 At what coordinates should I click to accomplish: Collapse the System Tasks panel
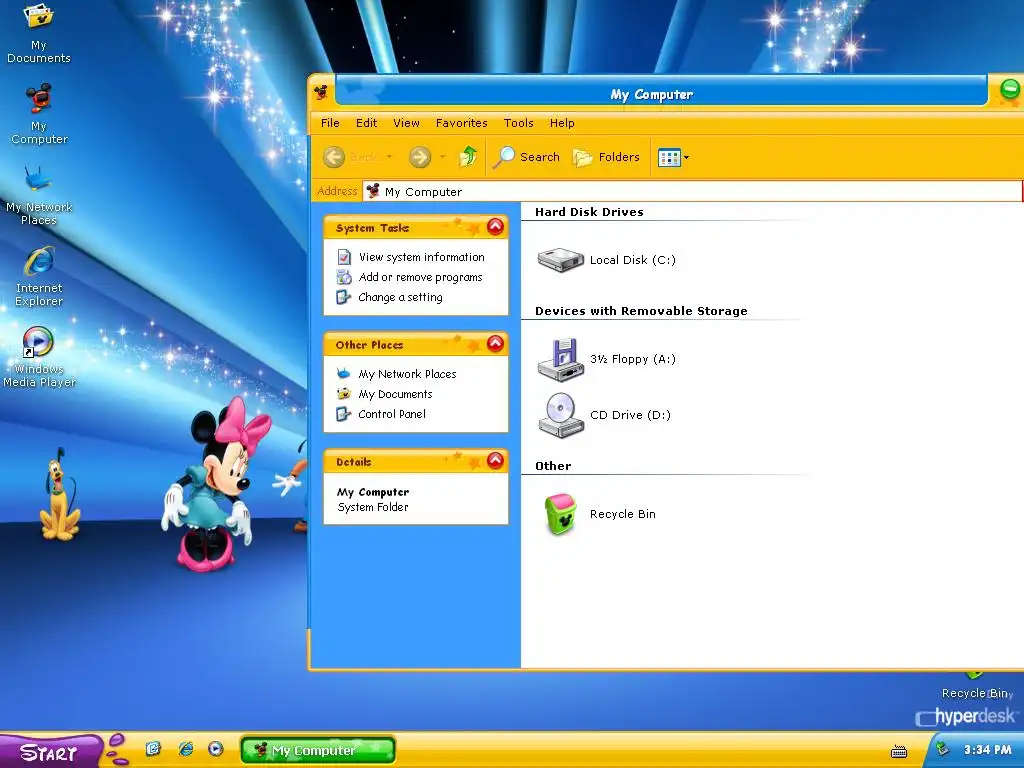pyautogui.click(x=496, y=227)
